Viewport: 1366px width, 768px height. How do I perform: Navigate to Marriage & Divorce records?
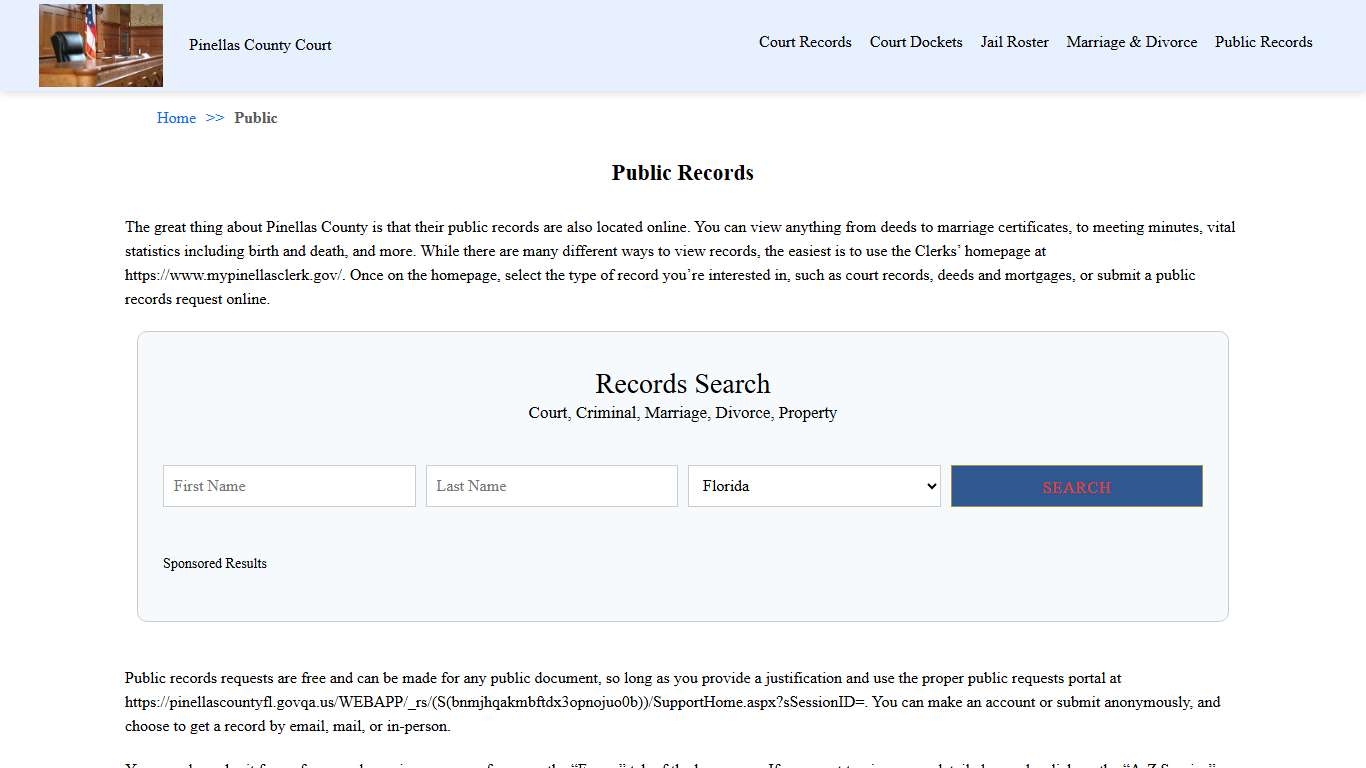[x=1131, y=42]
